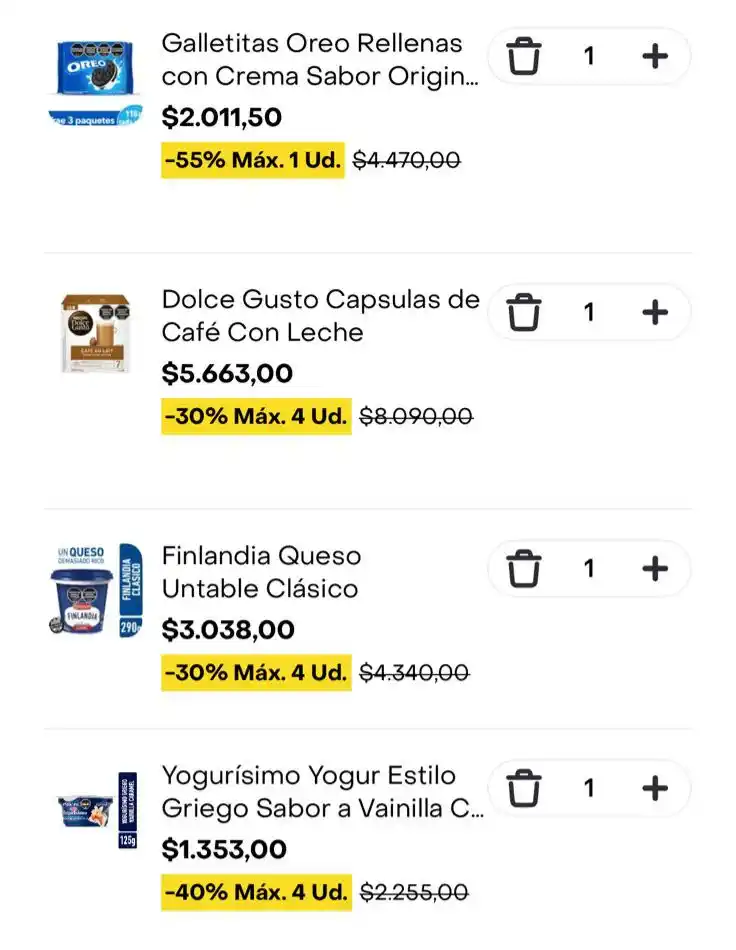
Task: Delete Yogurísimo yogur from cart
Action: click(523, 789)
